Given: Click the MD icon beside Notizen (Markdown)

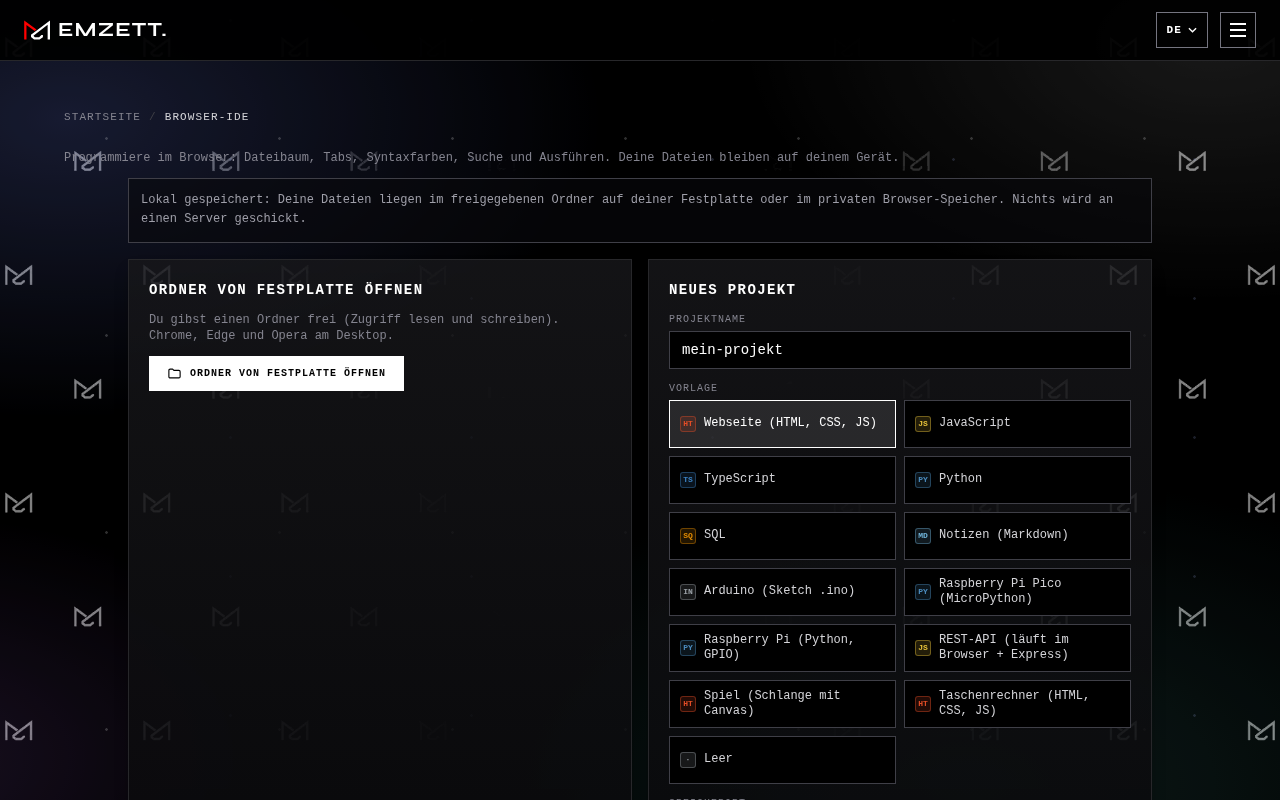Looking at the screenshot, I should (923, 536).
